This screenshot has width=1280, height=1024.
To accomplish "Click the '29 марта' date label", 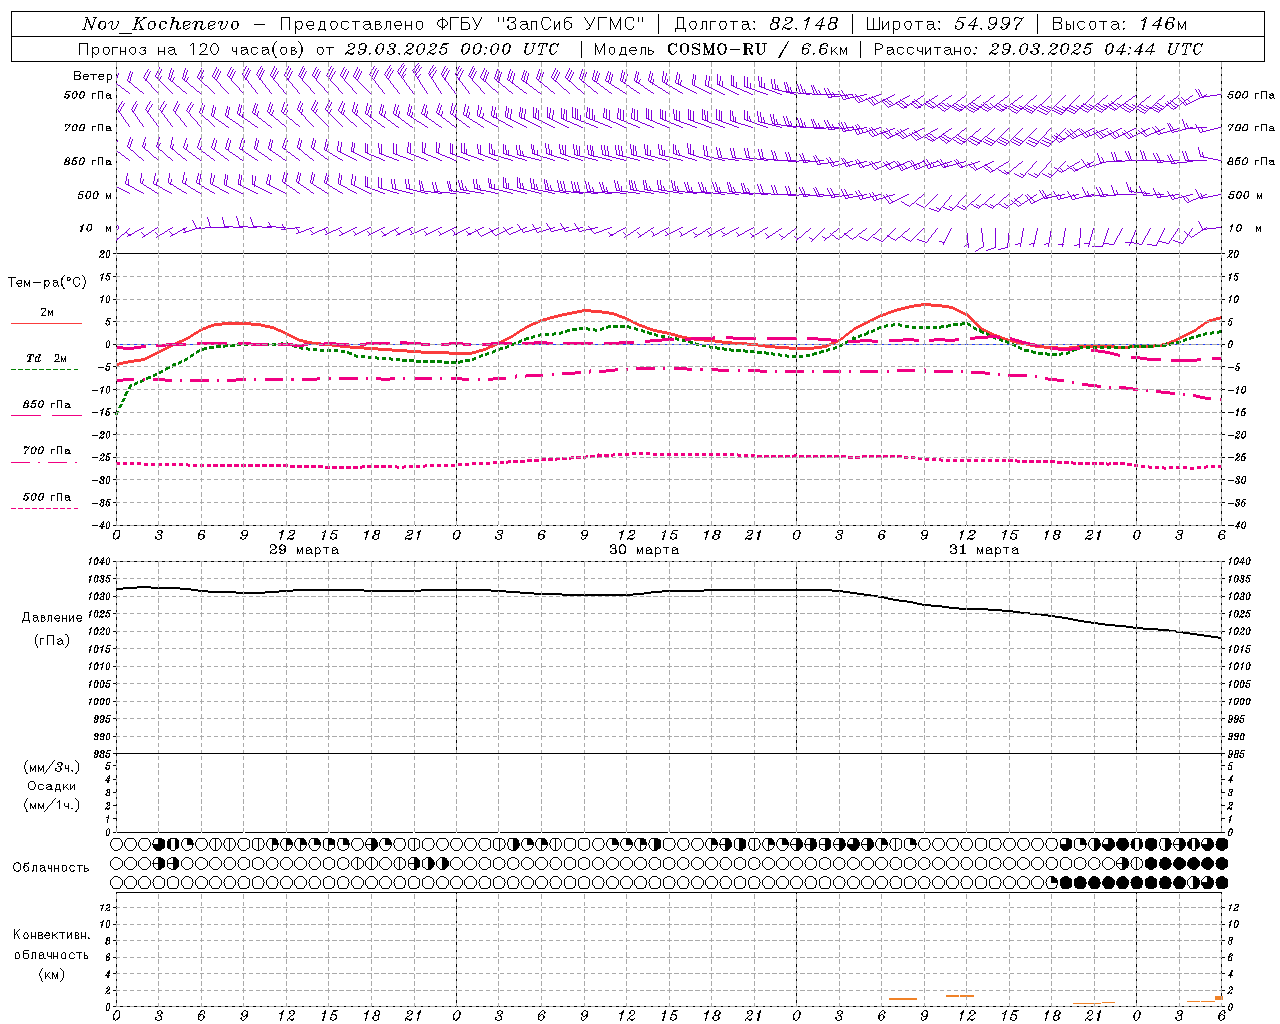I will [304, 550].
